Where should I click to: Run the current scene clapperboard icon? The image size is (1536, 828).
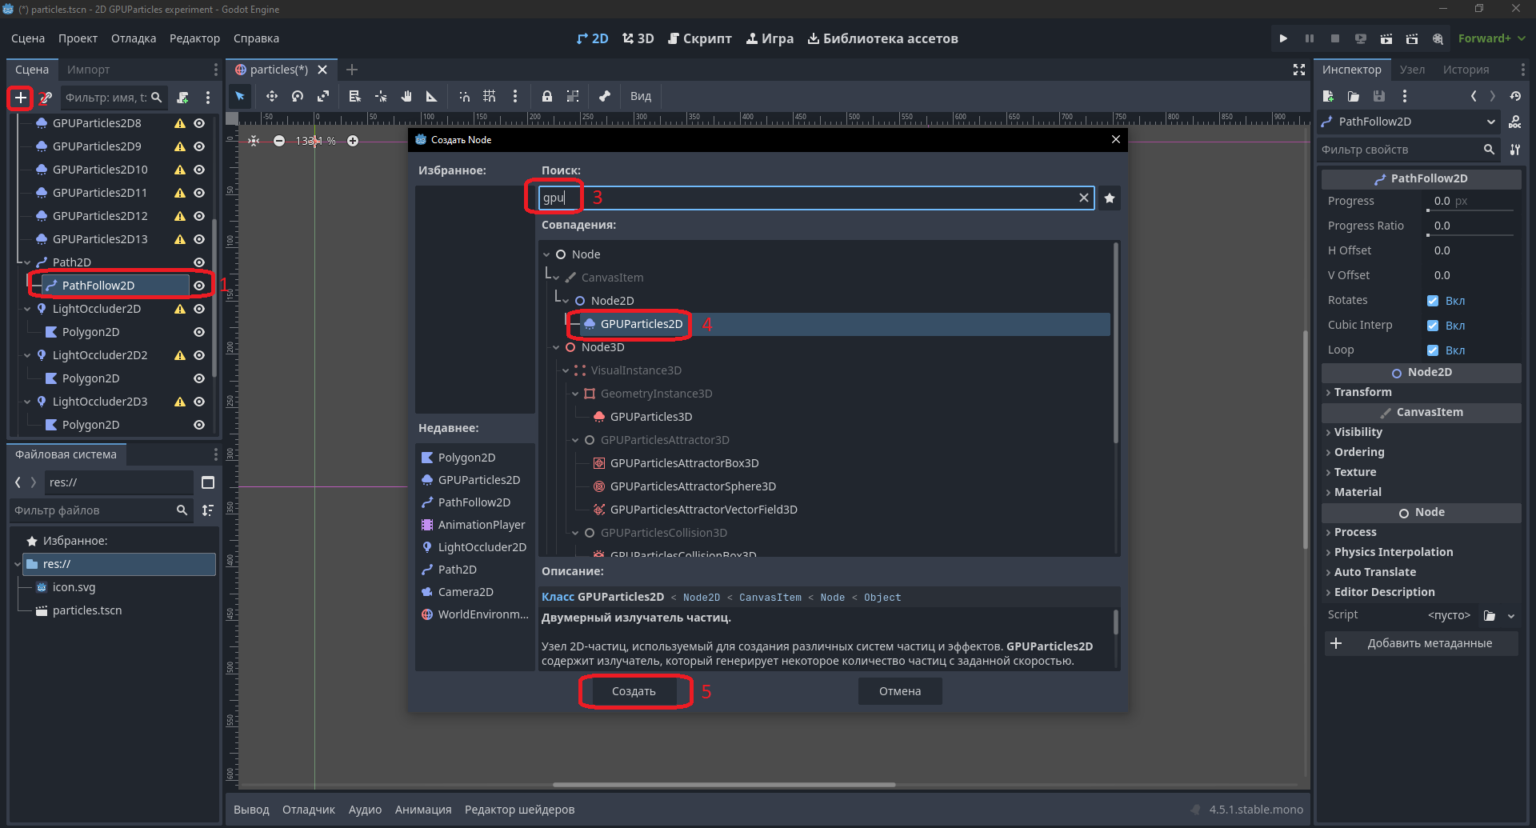pos(1386,39)
